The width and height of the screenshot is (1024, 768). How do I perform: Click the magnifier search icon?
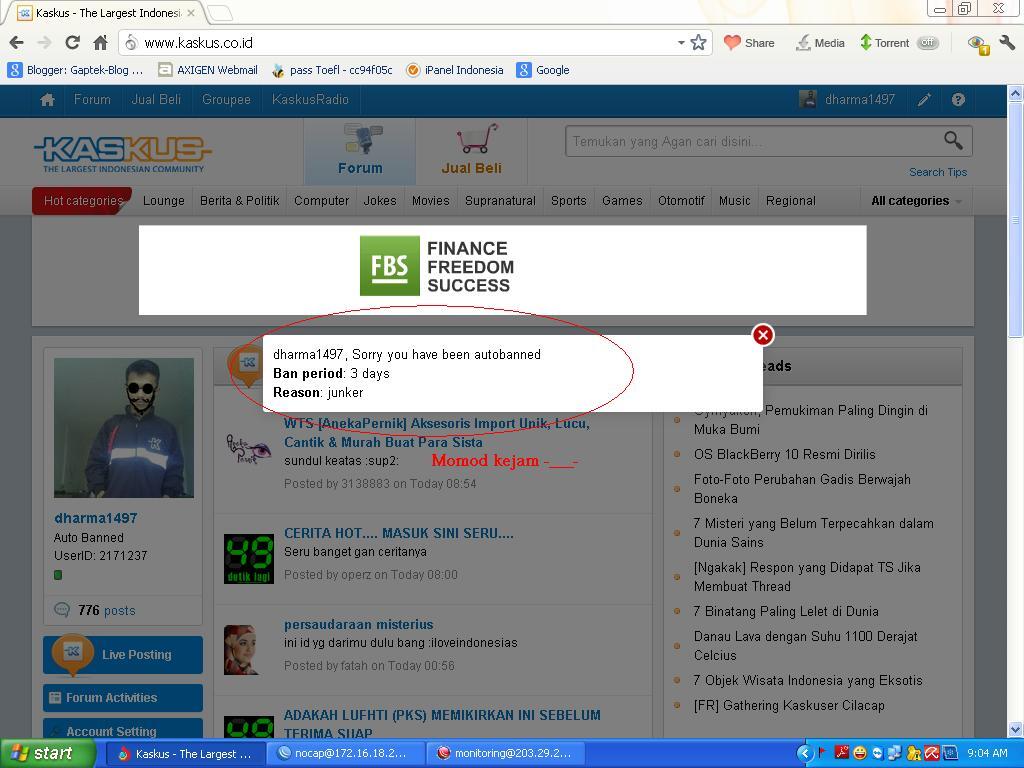point(953,140)
